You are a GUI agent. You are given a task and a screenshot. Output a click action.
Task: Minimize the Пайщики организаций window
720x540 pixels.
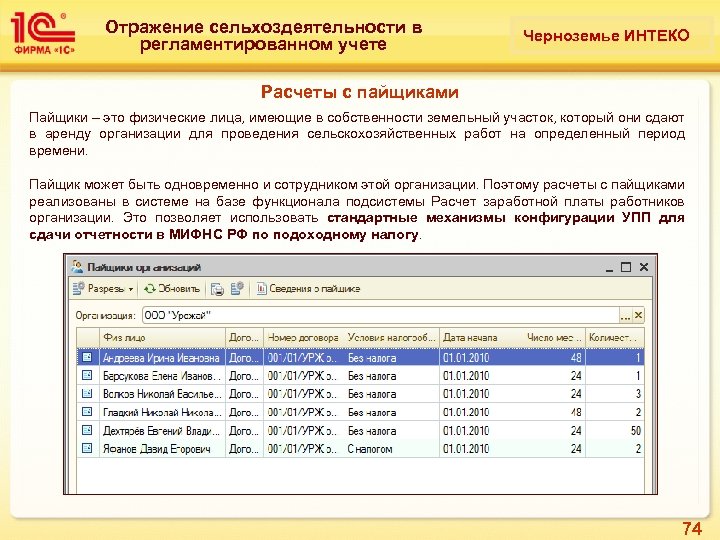point(609,268)
